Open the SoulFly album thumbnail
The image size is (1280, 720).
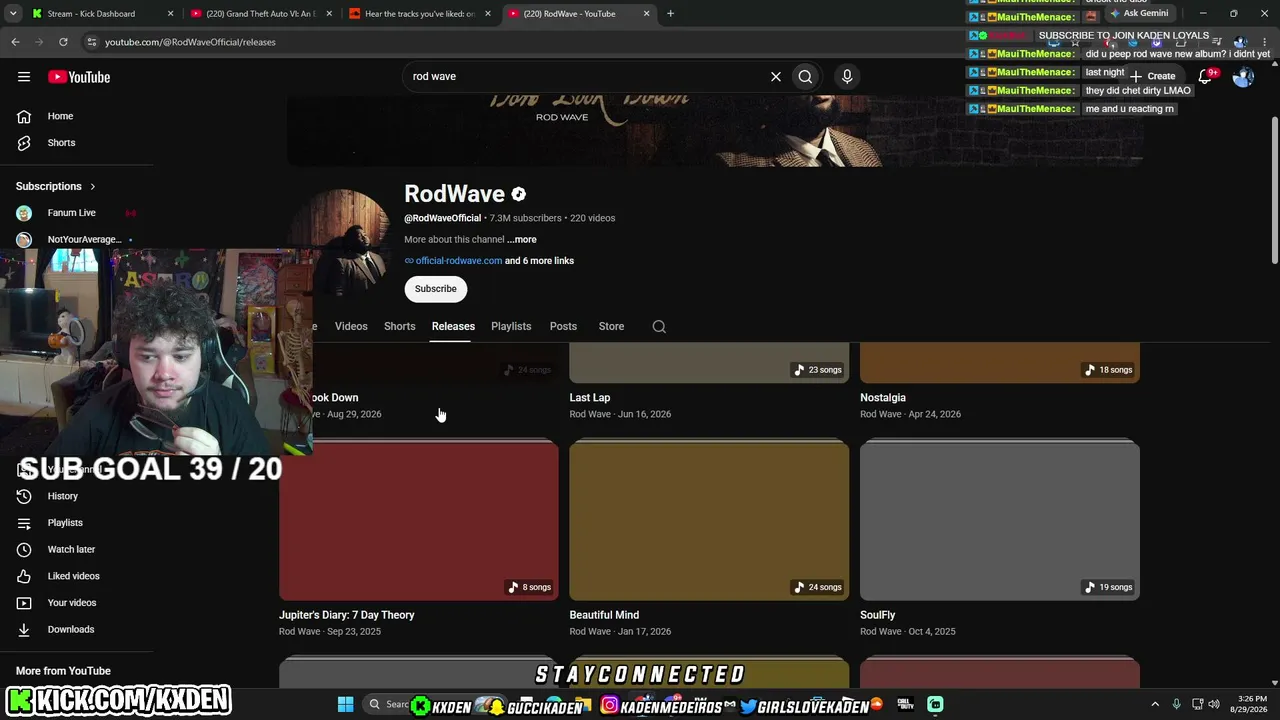pyautogui.click(x=1000, y=520)
